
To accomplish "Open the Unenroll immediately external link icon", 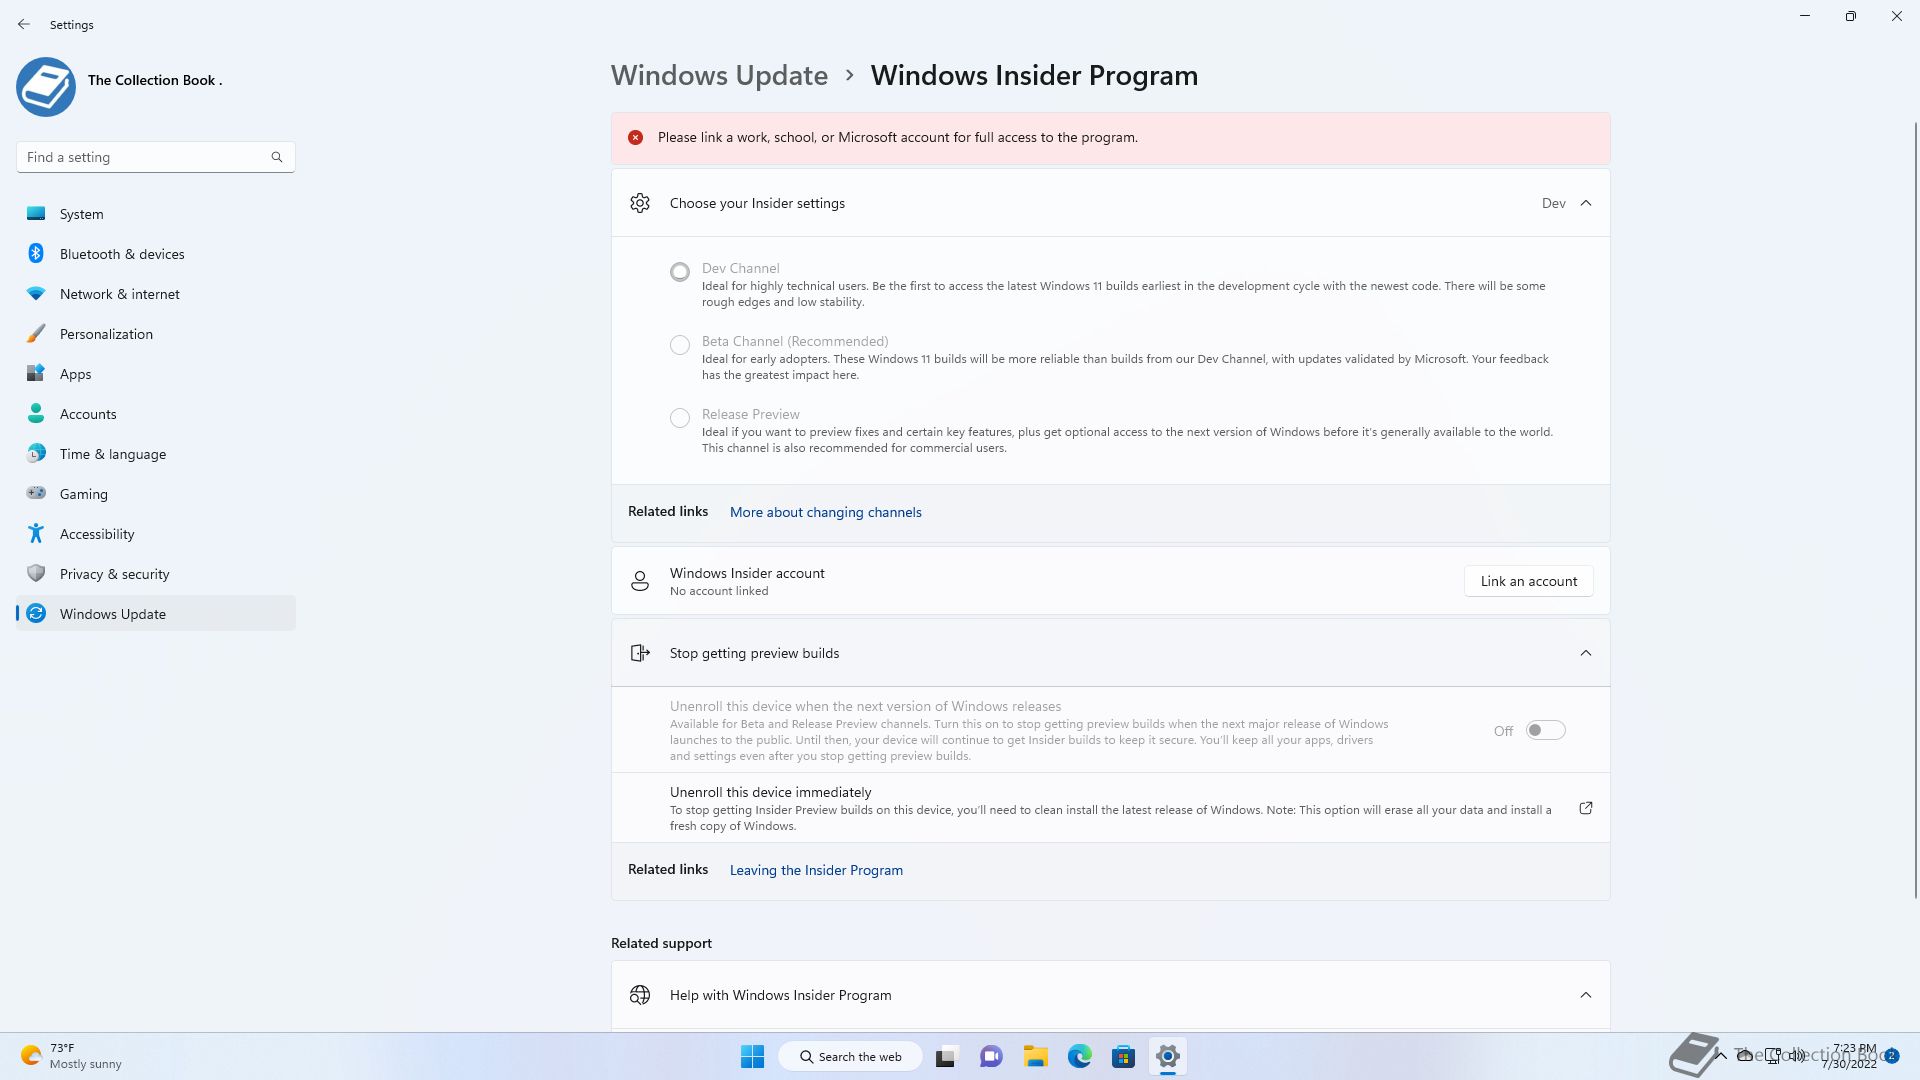I will (1586, 808).
